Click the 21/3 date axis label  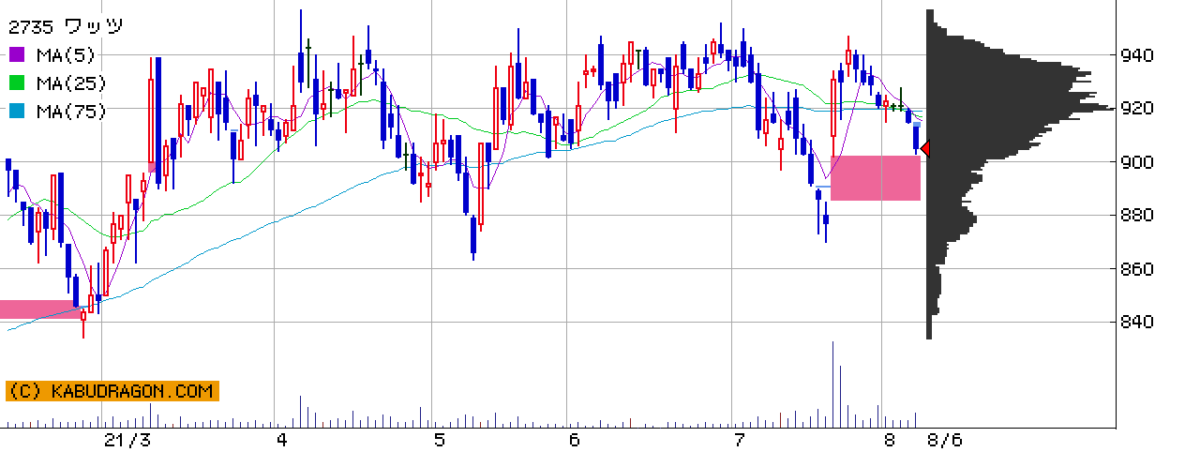[128, 439]
